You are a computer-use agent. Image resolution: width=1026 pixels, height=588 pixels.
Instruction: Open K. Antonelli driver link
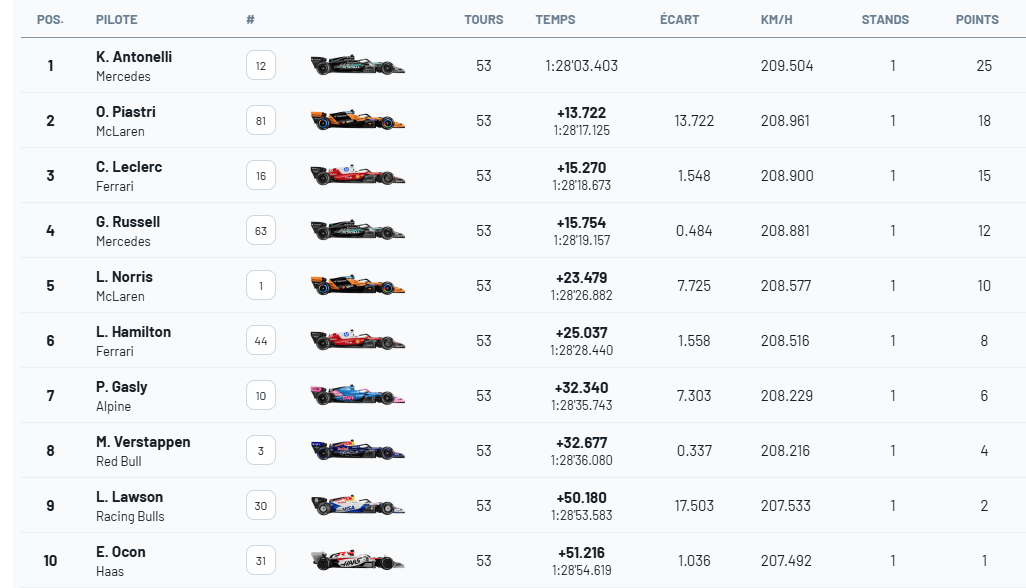134,57
